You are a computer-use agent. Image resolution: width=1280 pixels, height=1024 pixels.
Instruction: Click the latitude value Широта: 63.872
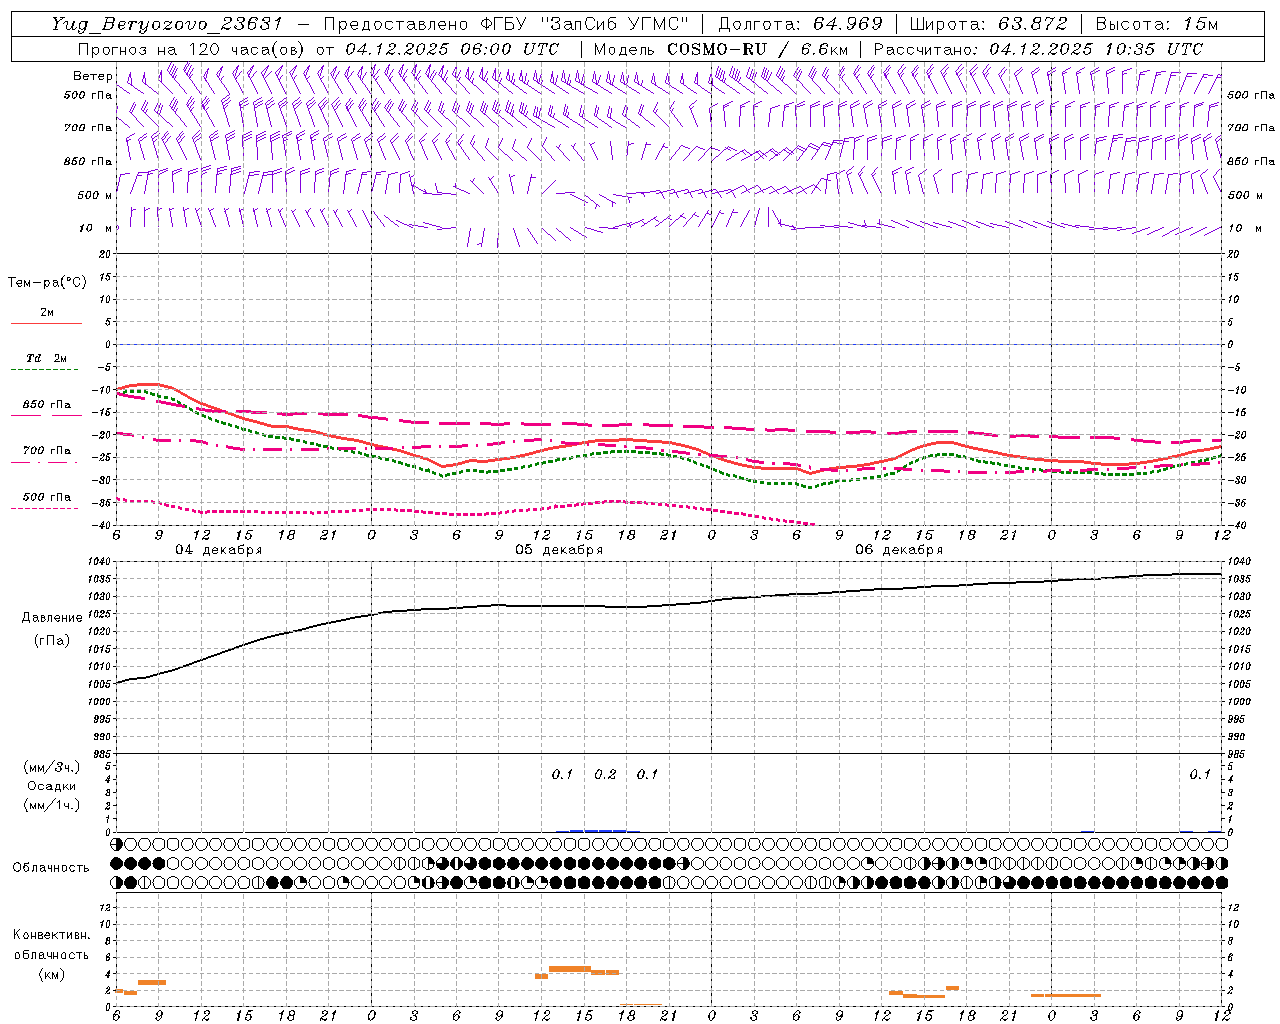[988, 24]
